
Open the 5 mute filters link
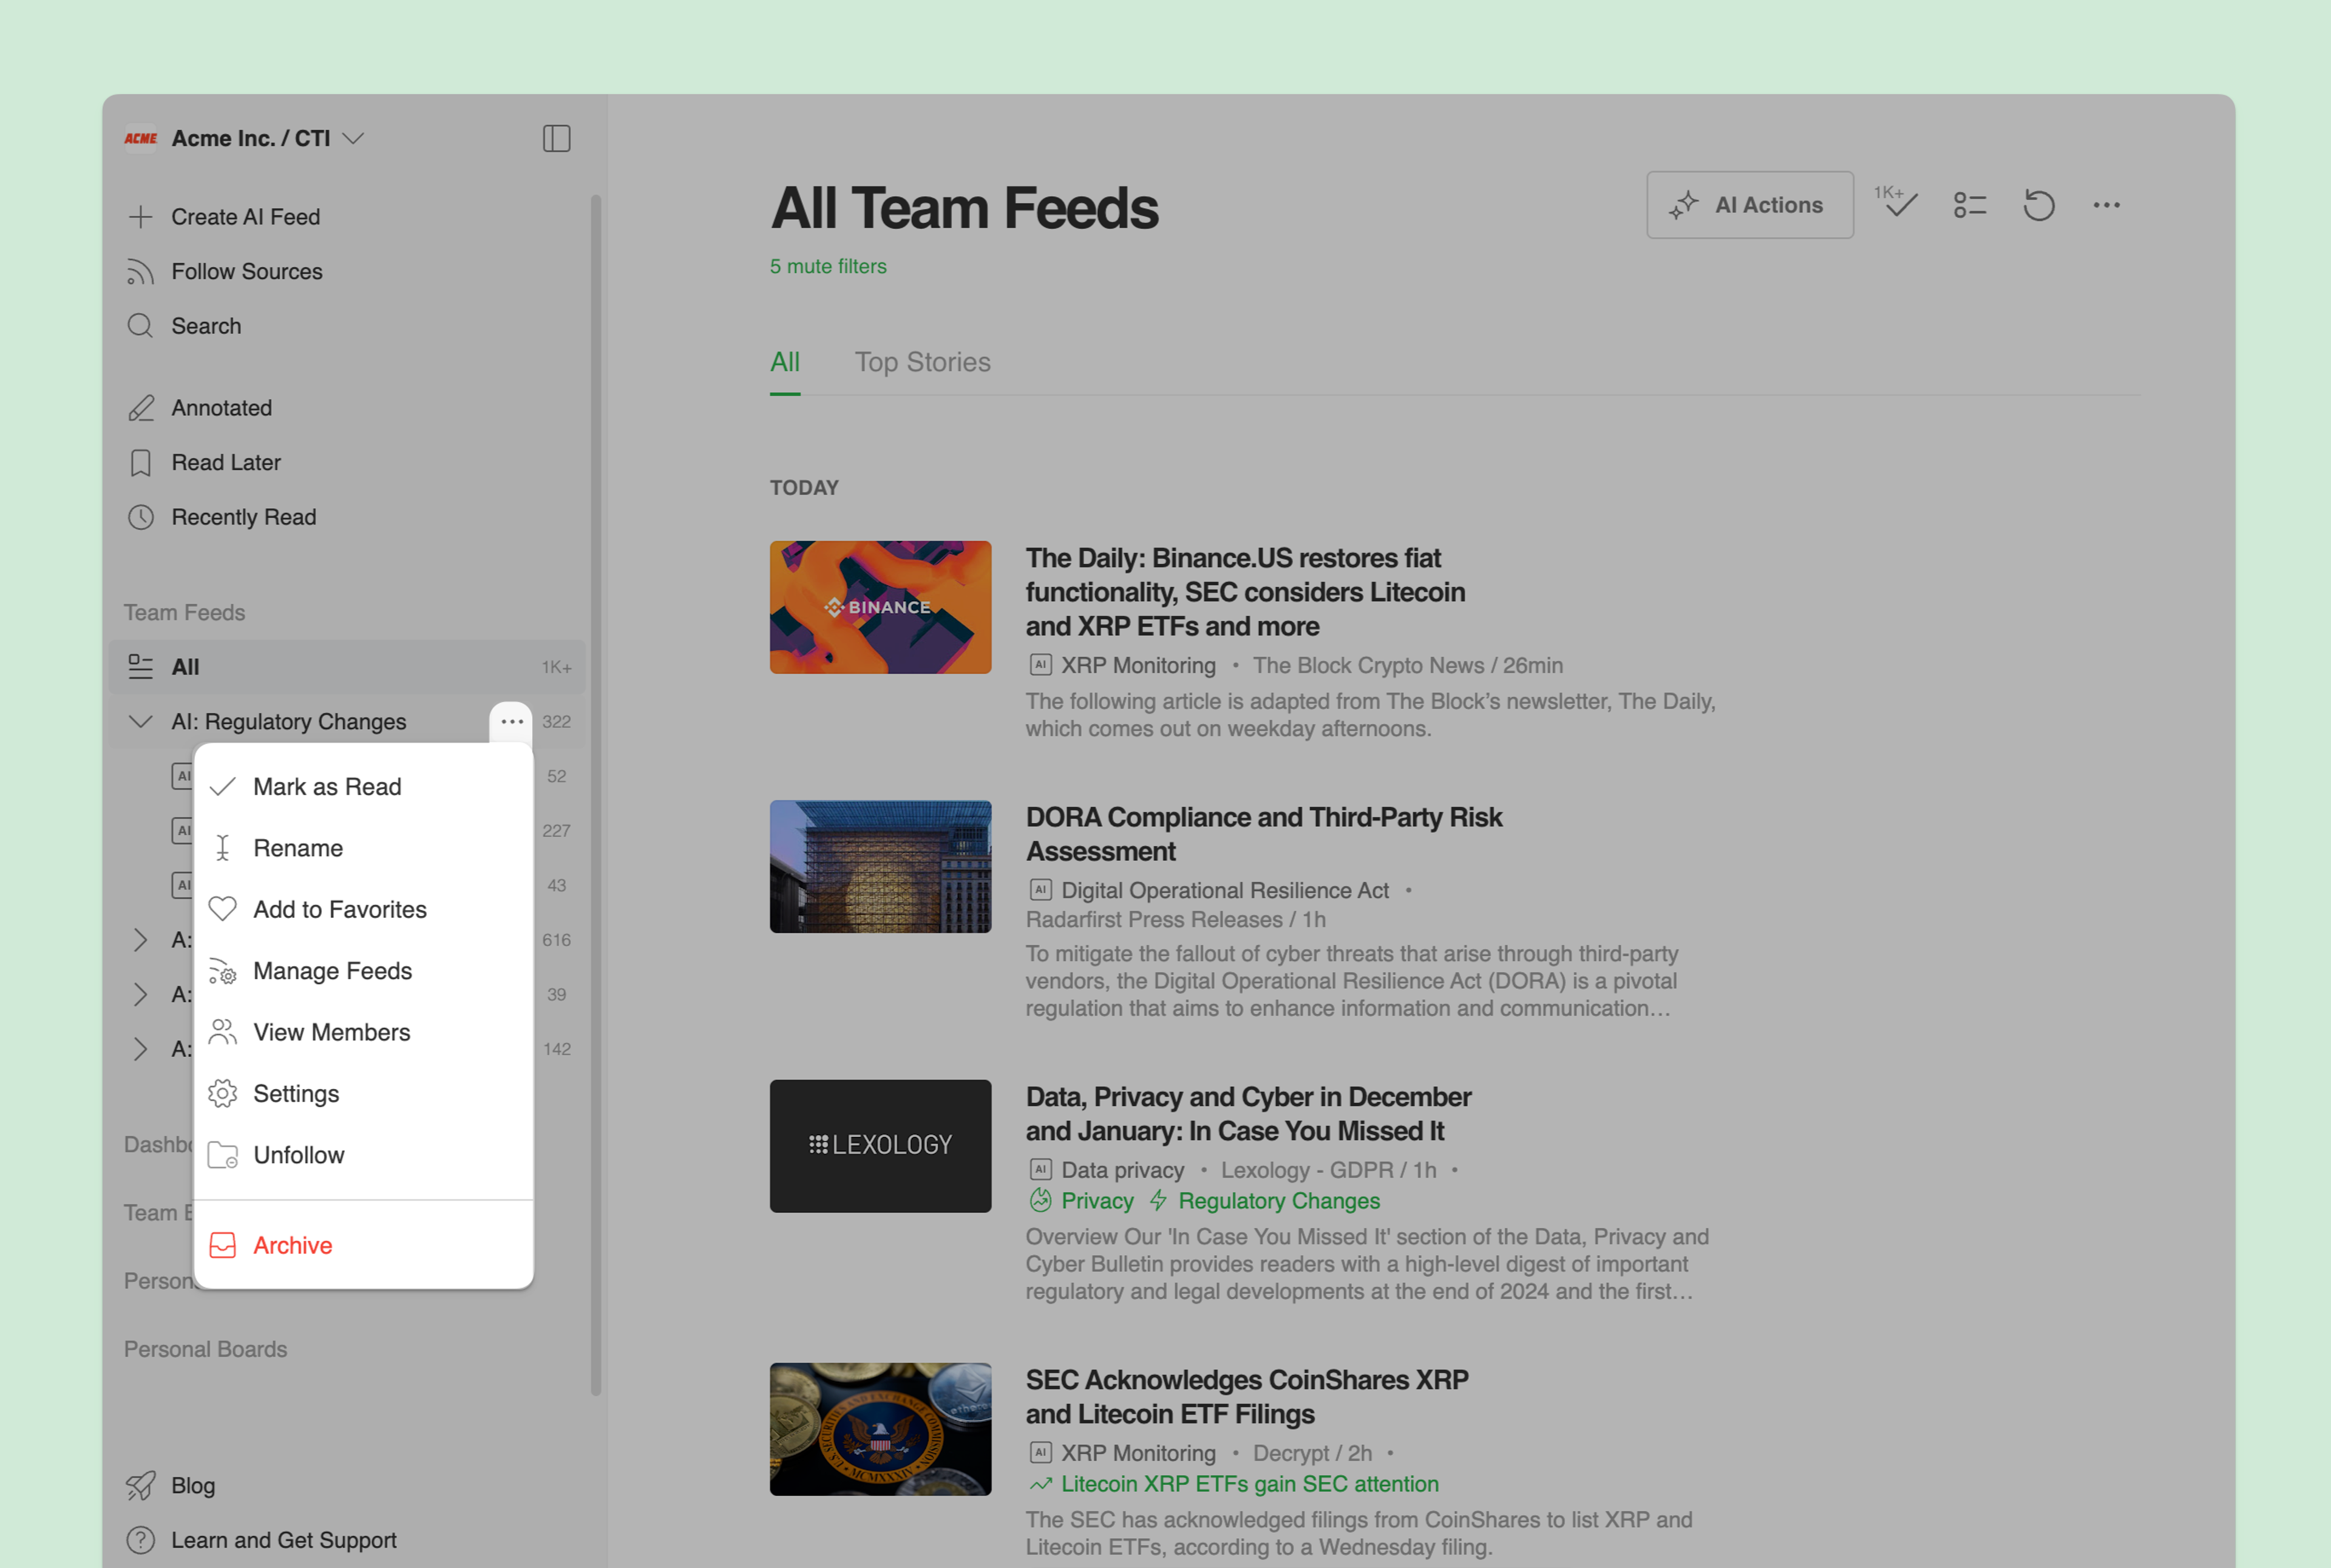[828, 267]
